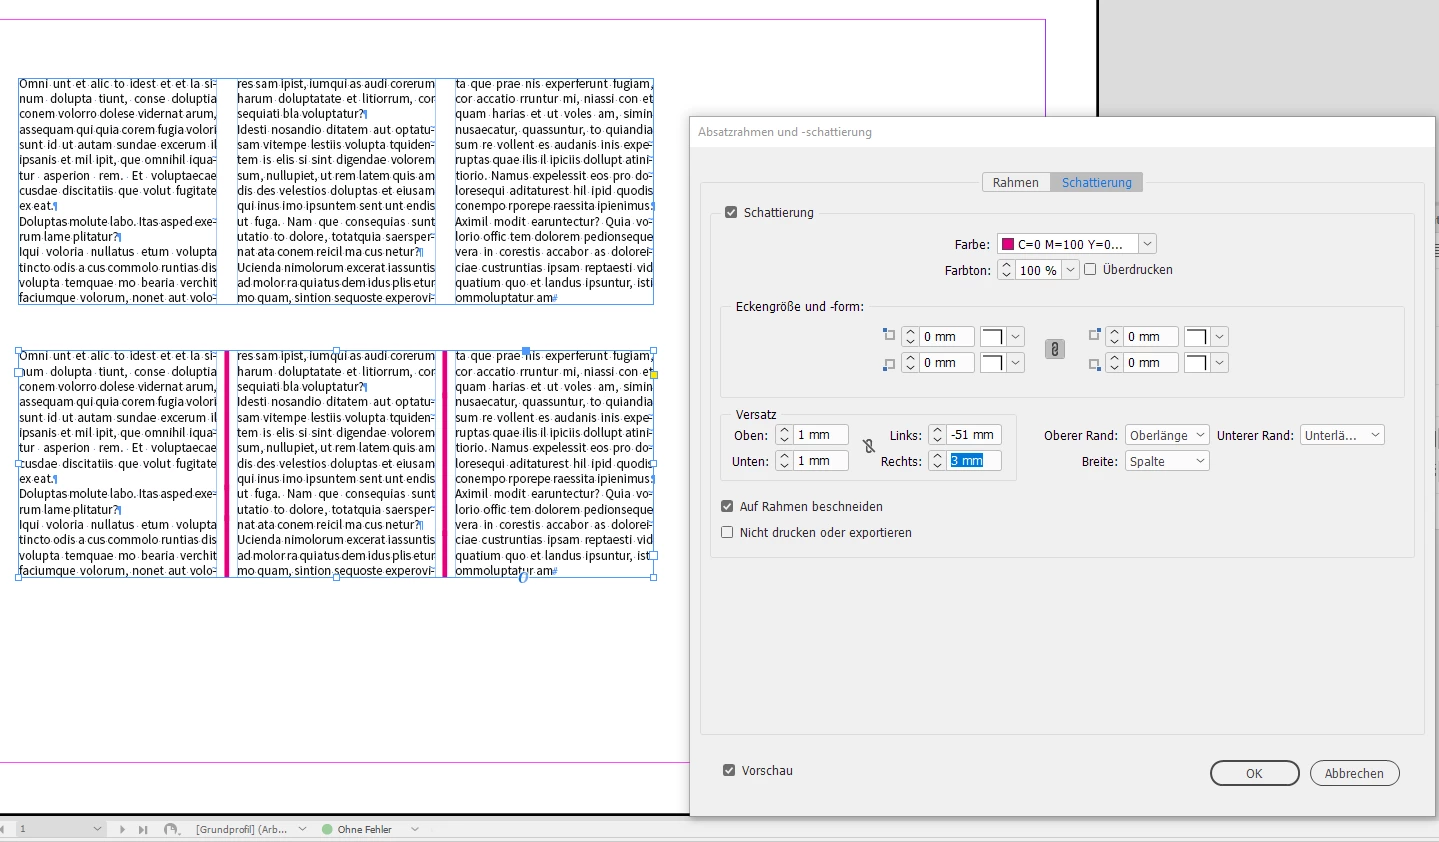Click the Farbton 100 % field
The width and height of the screenshot is (1439, 842).
coord(1039,270)
